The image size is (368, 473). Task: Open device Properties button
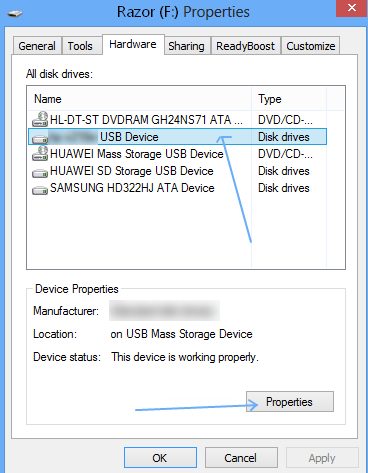(x=290, y=402)
